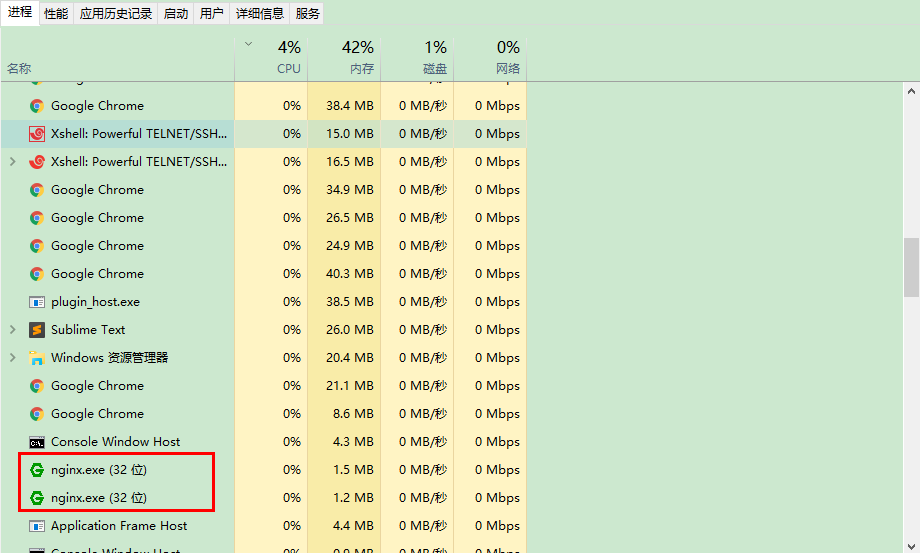Switch to the 性能 tab
The height and width of the screenshot is (553, 920).
[56, 13]
